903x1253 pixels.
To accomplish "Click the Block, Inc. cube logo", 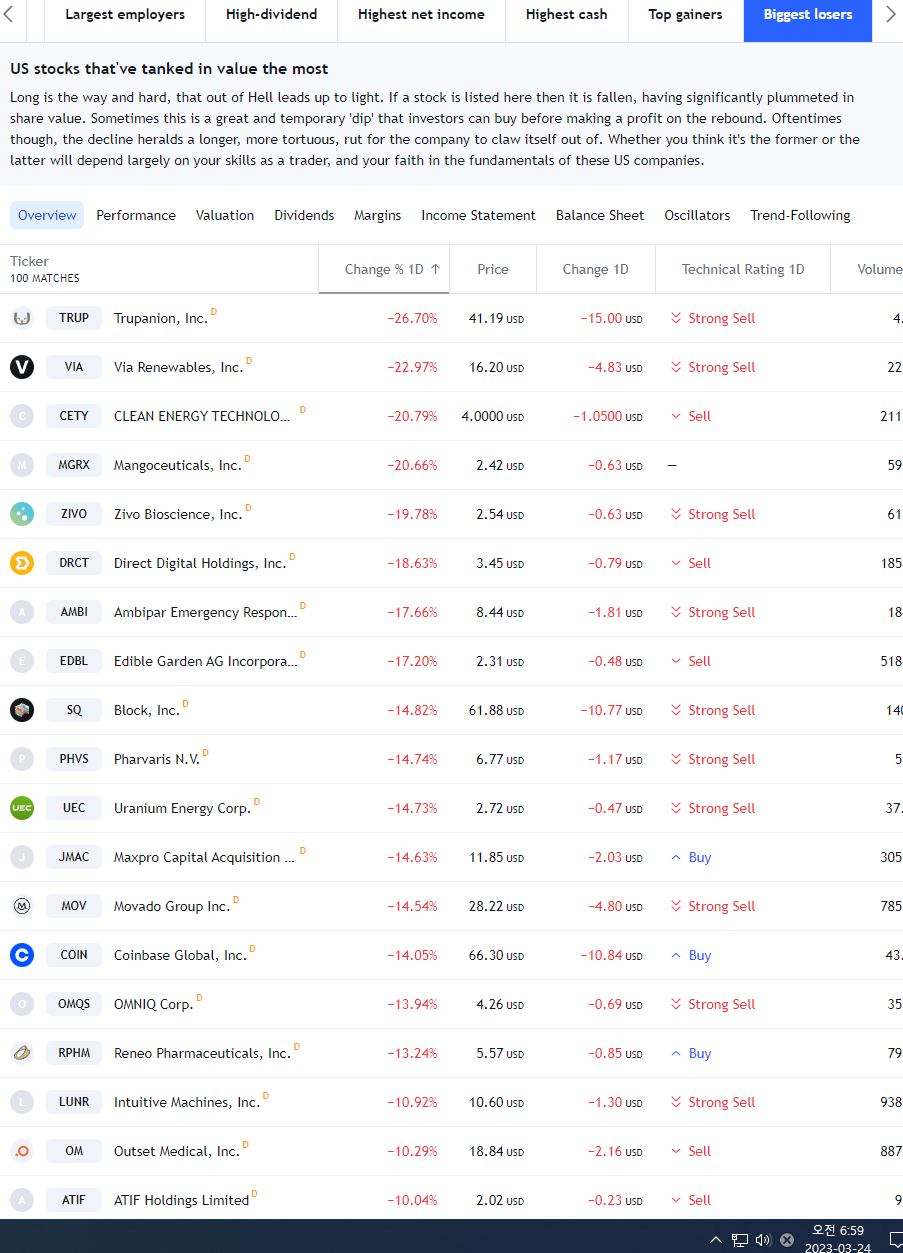I will (x=22, y=710).
